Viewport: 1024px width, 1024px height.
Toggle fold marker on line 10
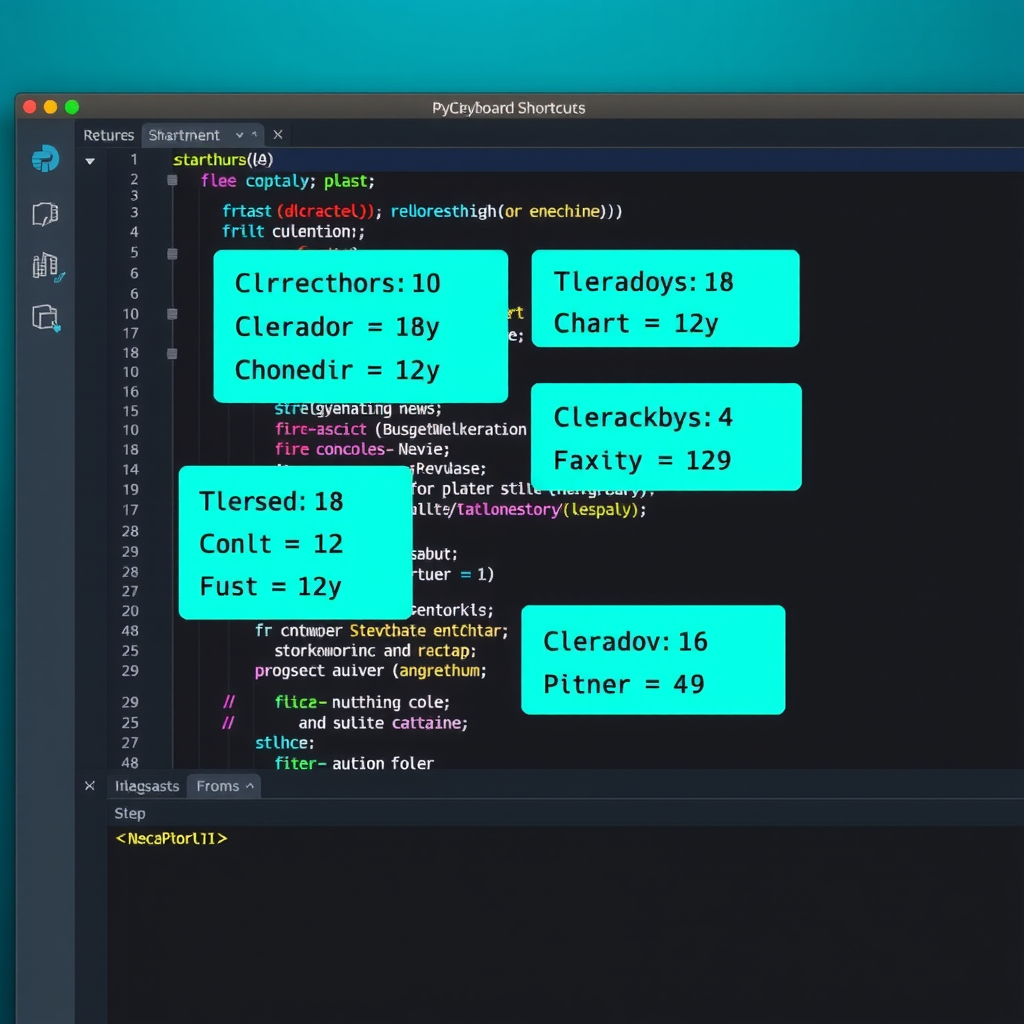coord(172,314)
